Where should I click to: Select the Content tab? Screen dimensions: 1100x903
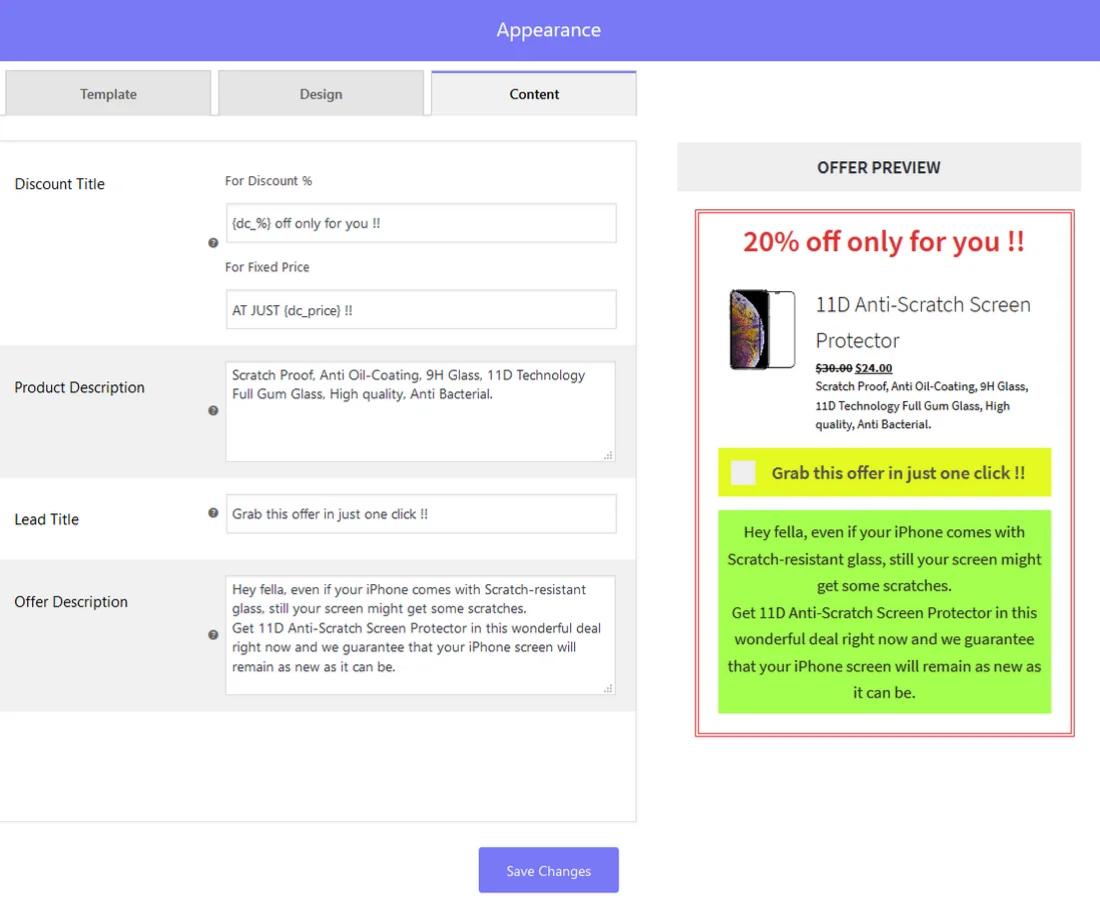tap(534, 93)
